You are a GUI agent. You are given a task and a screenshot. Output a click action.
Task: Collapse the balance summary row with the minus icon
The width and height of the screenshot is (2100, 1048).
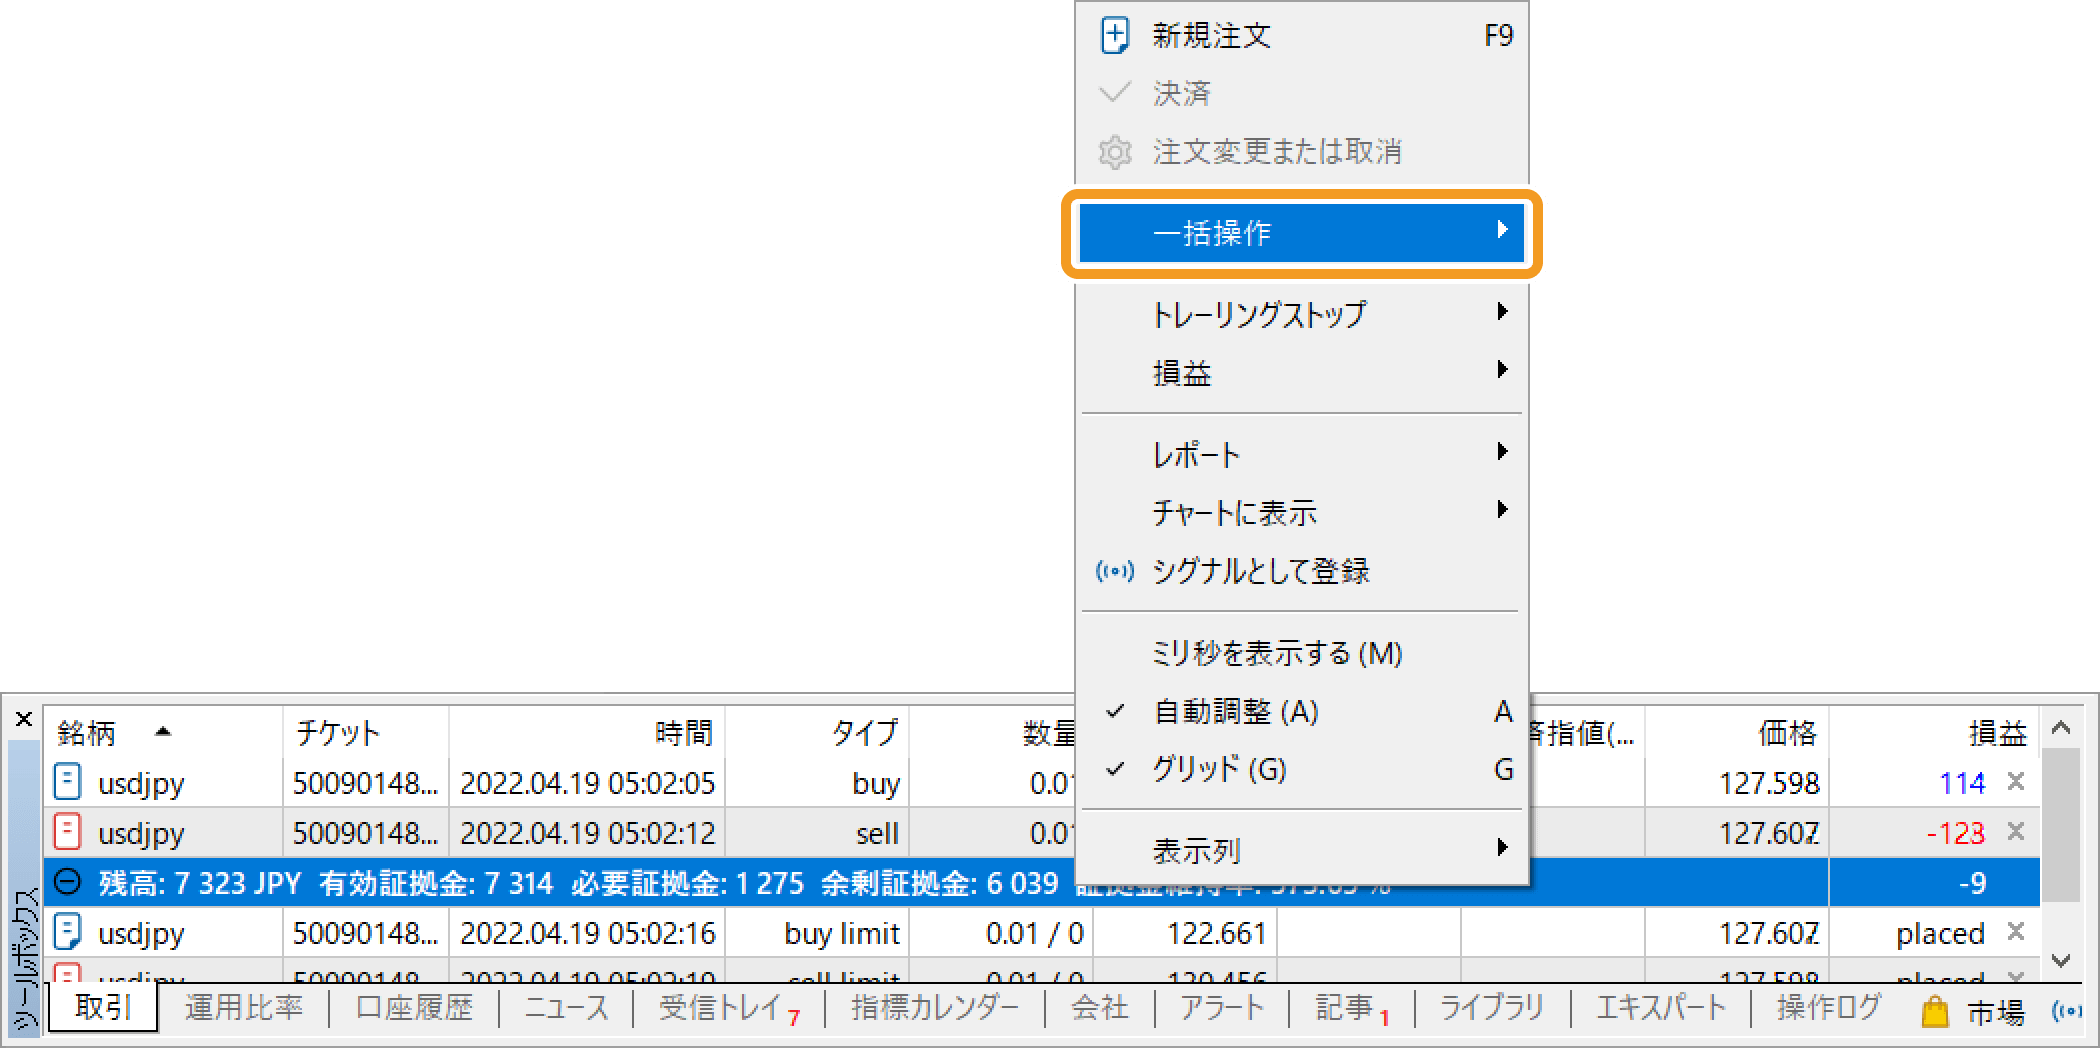point(67,882)
